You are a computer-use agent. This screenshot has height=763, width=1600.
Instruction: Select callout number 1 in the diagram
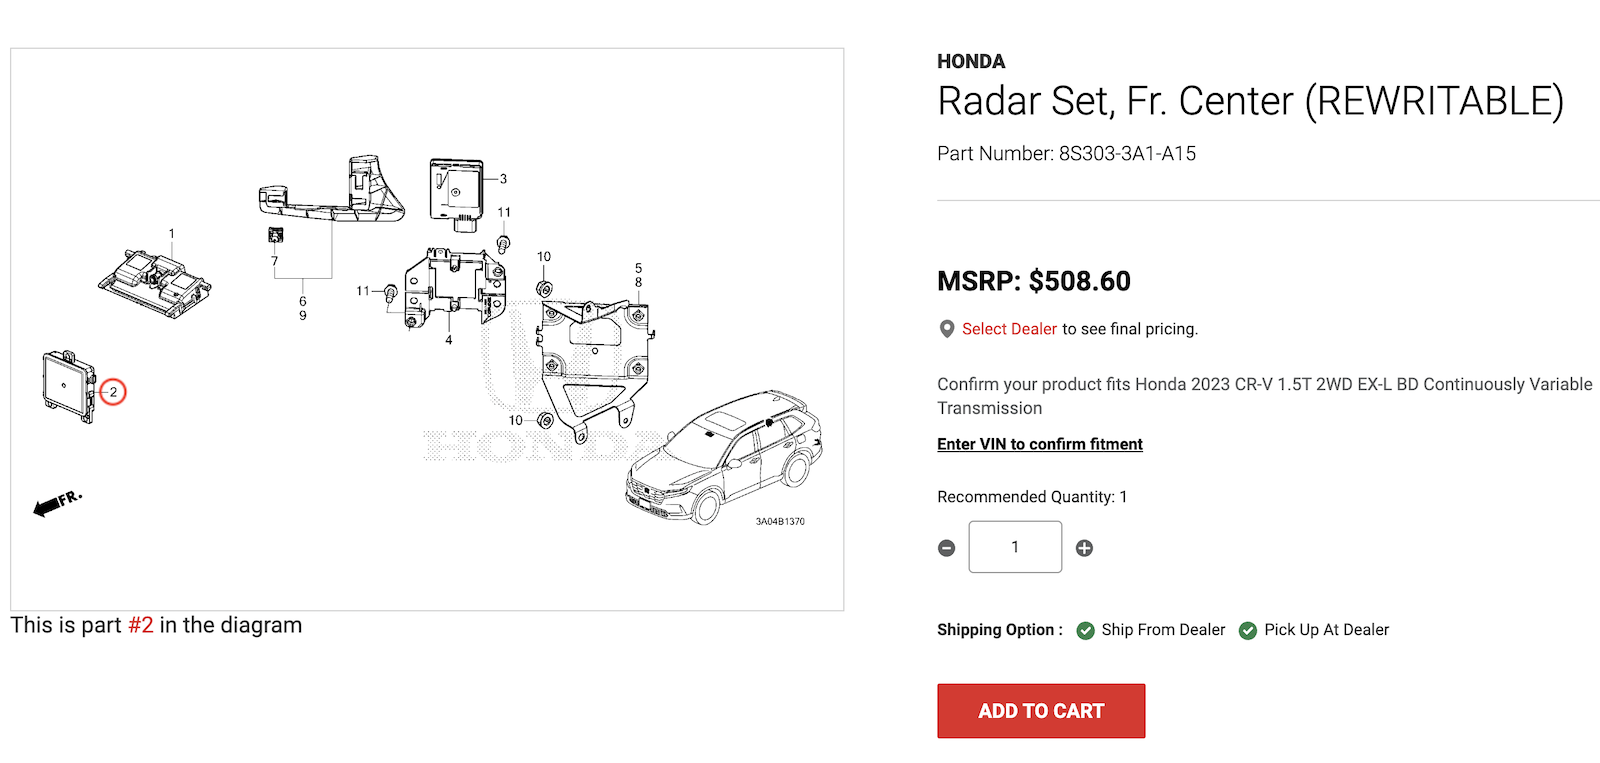[171, 234]
